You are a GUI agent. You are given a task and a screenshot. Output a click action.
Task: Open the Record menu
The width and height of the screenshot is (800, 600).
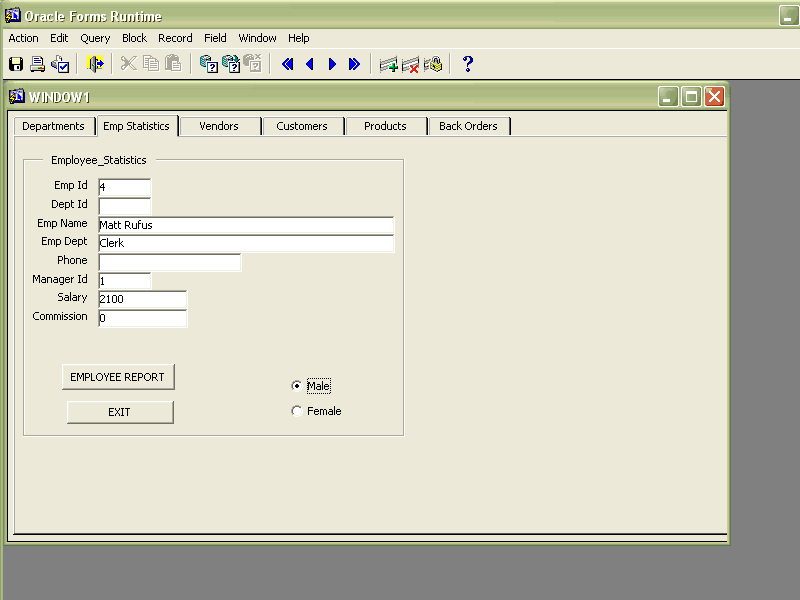pyautogui.click(x=175, y=38)
